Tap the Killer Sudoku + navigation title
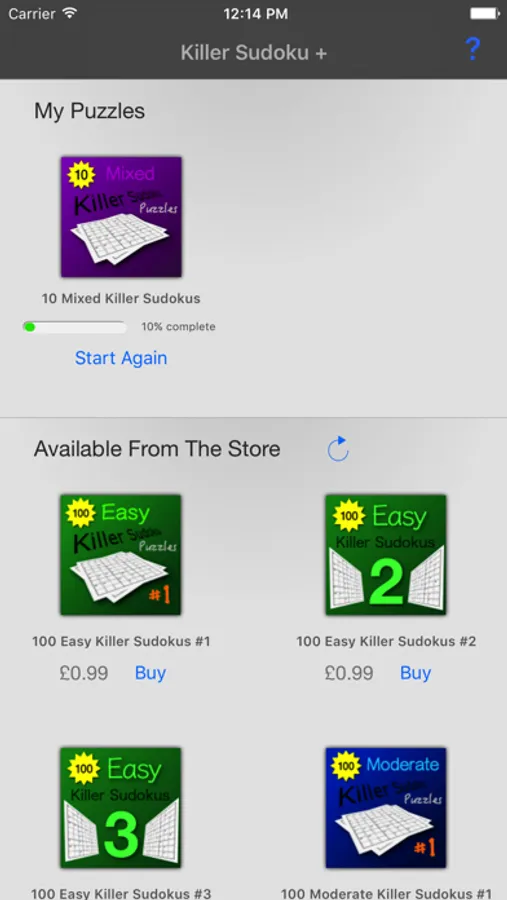 254,53
